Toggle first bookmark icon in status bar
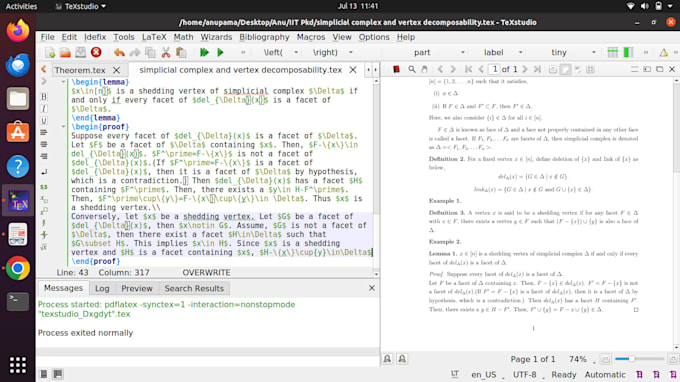Viewport: 680px width, 382px height. [x=639, y=374]
